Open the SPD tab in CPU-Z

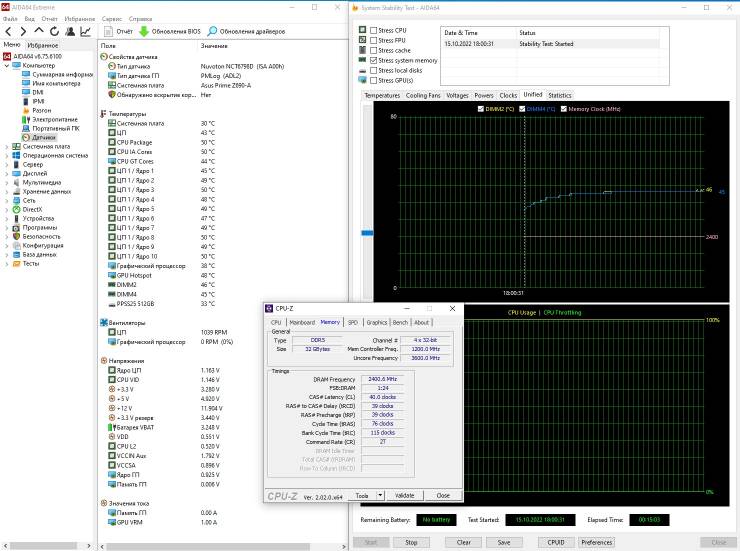[x=353, y=322]
